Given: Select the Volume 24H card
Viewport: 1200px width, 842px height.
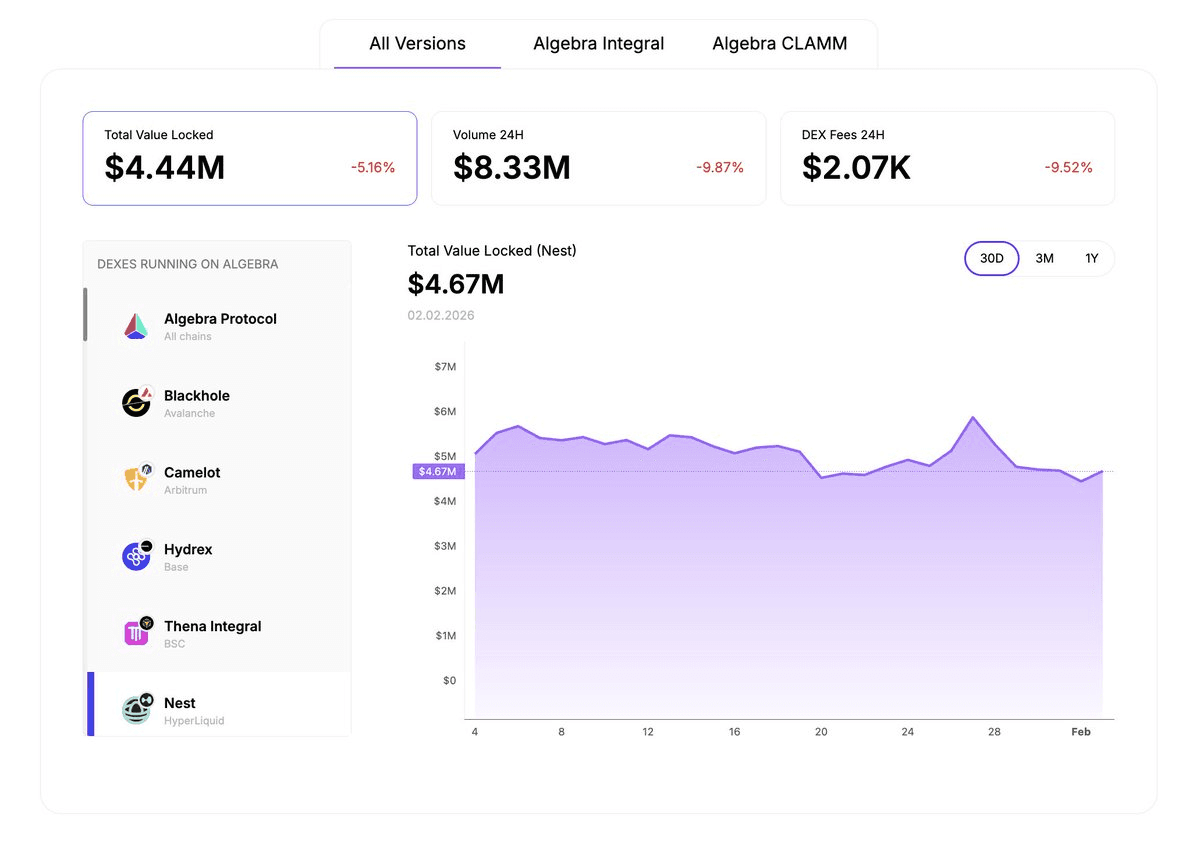Looking at the screenshot, I should pyautogui.click(x=598, y=158).
